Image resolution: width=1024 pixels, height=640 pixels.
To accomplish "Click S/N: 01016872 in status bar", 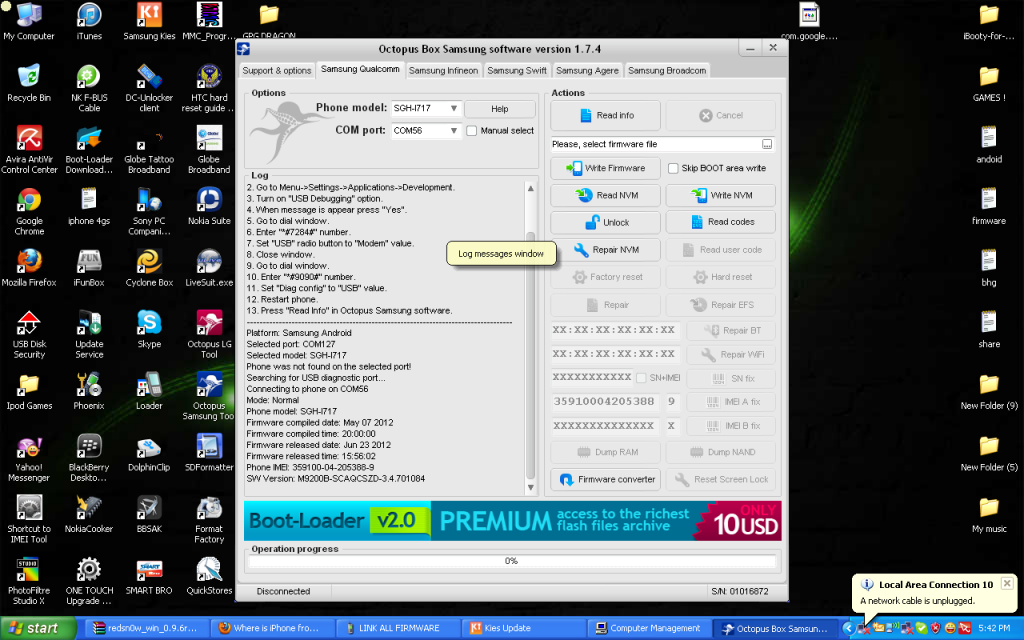I will pyautogui.click(x=740, y=592).
